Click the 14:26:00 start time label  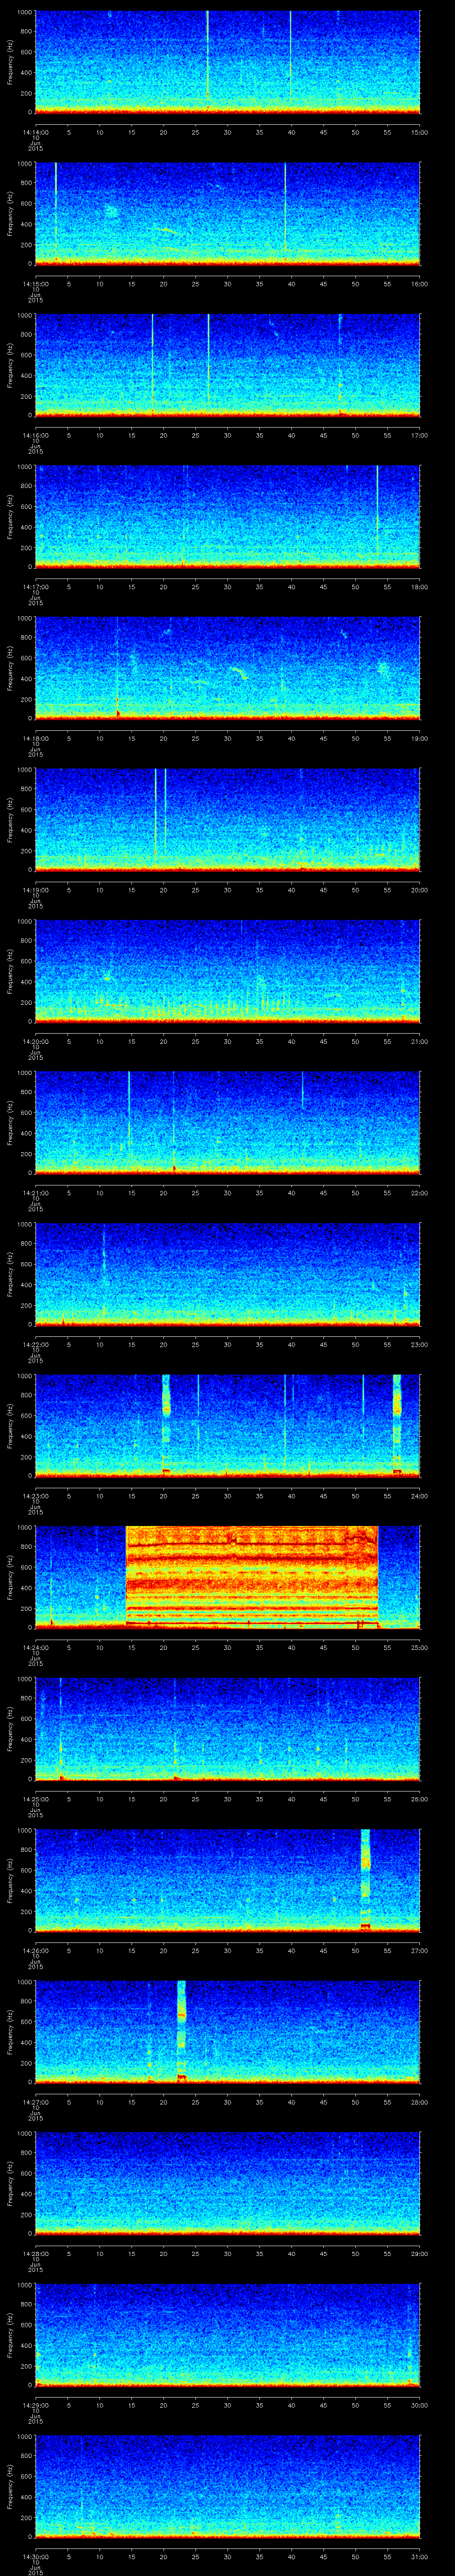(x=35, y=1950)
